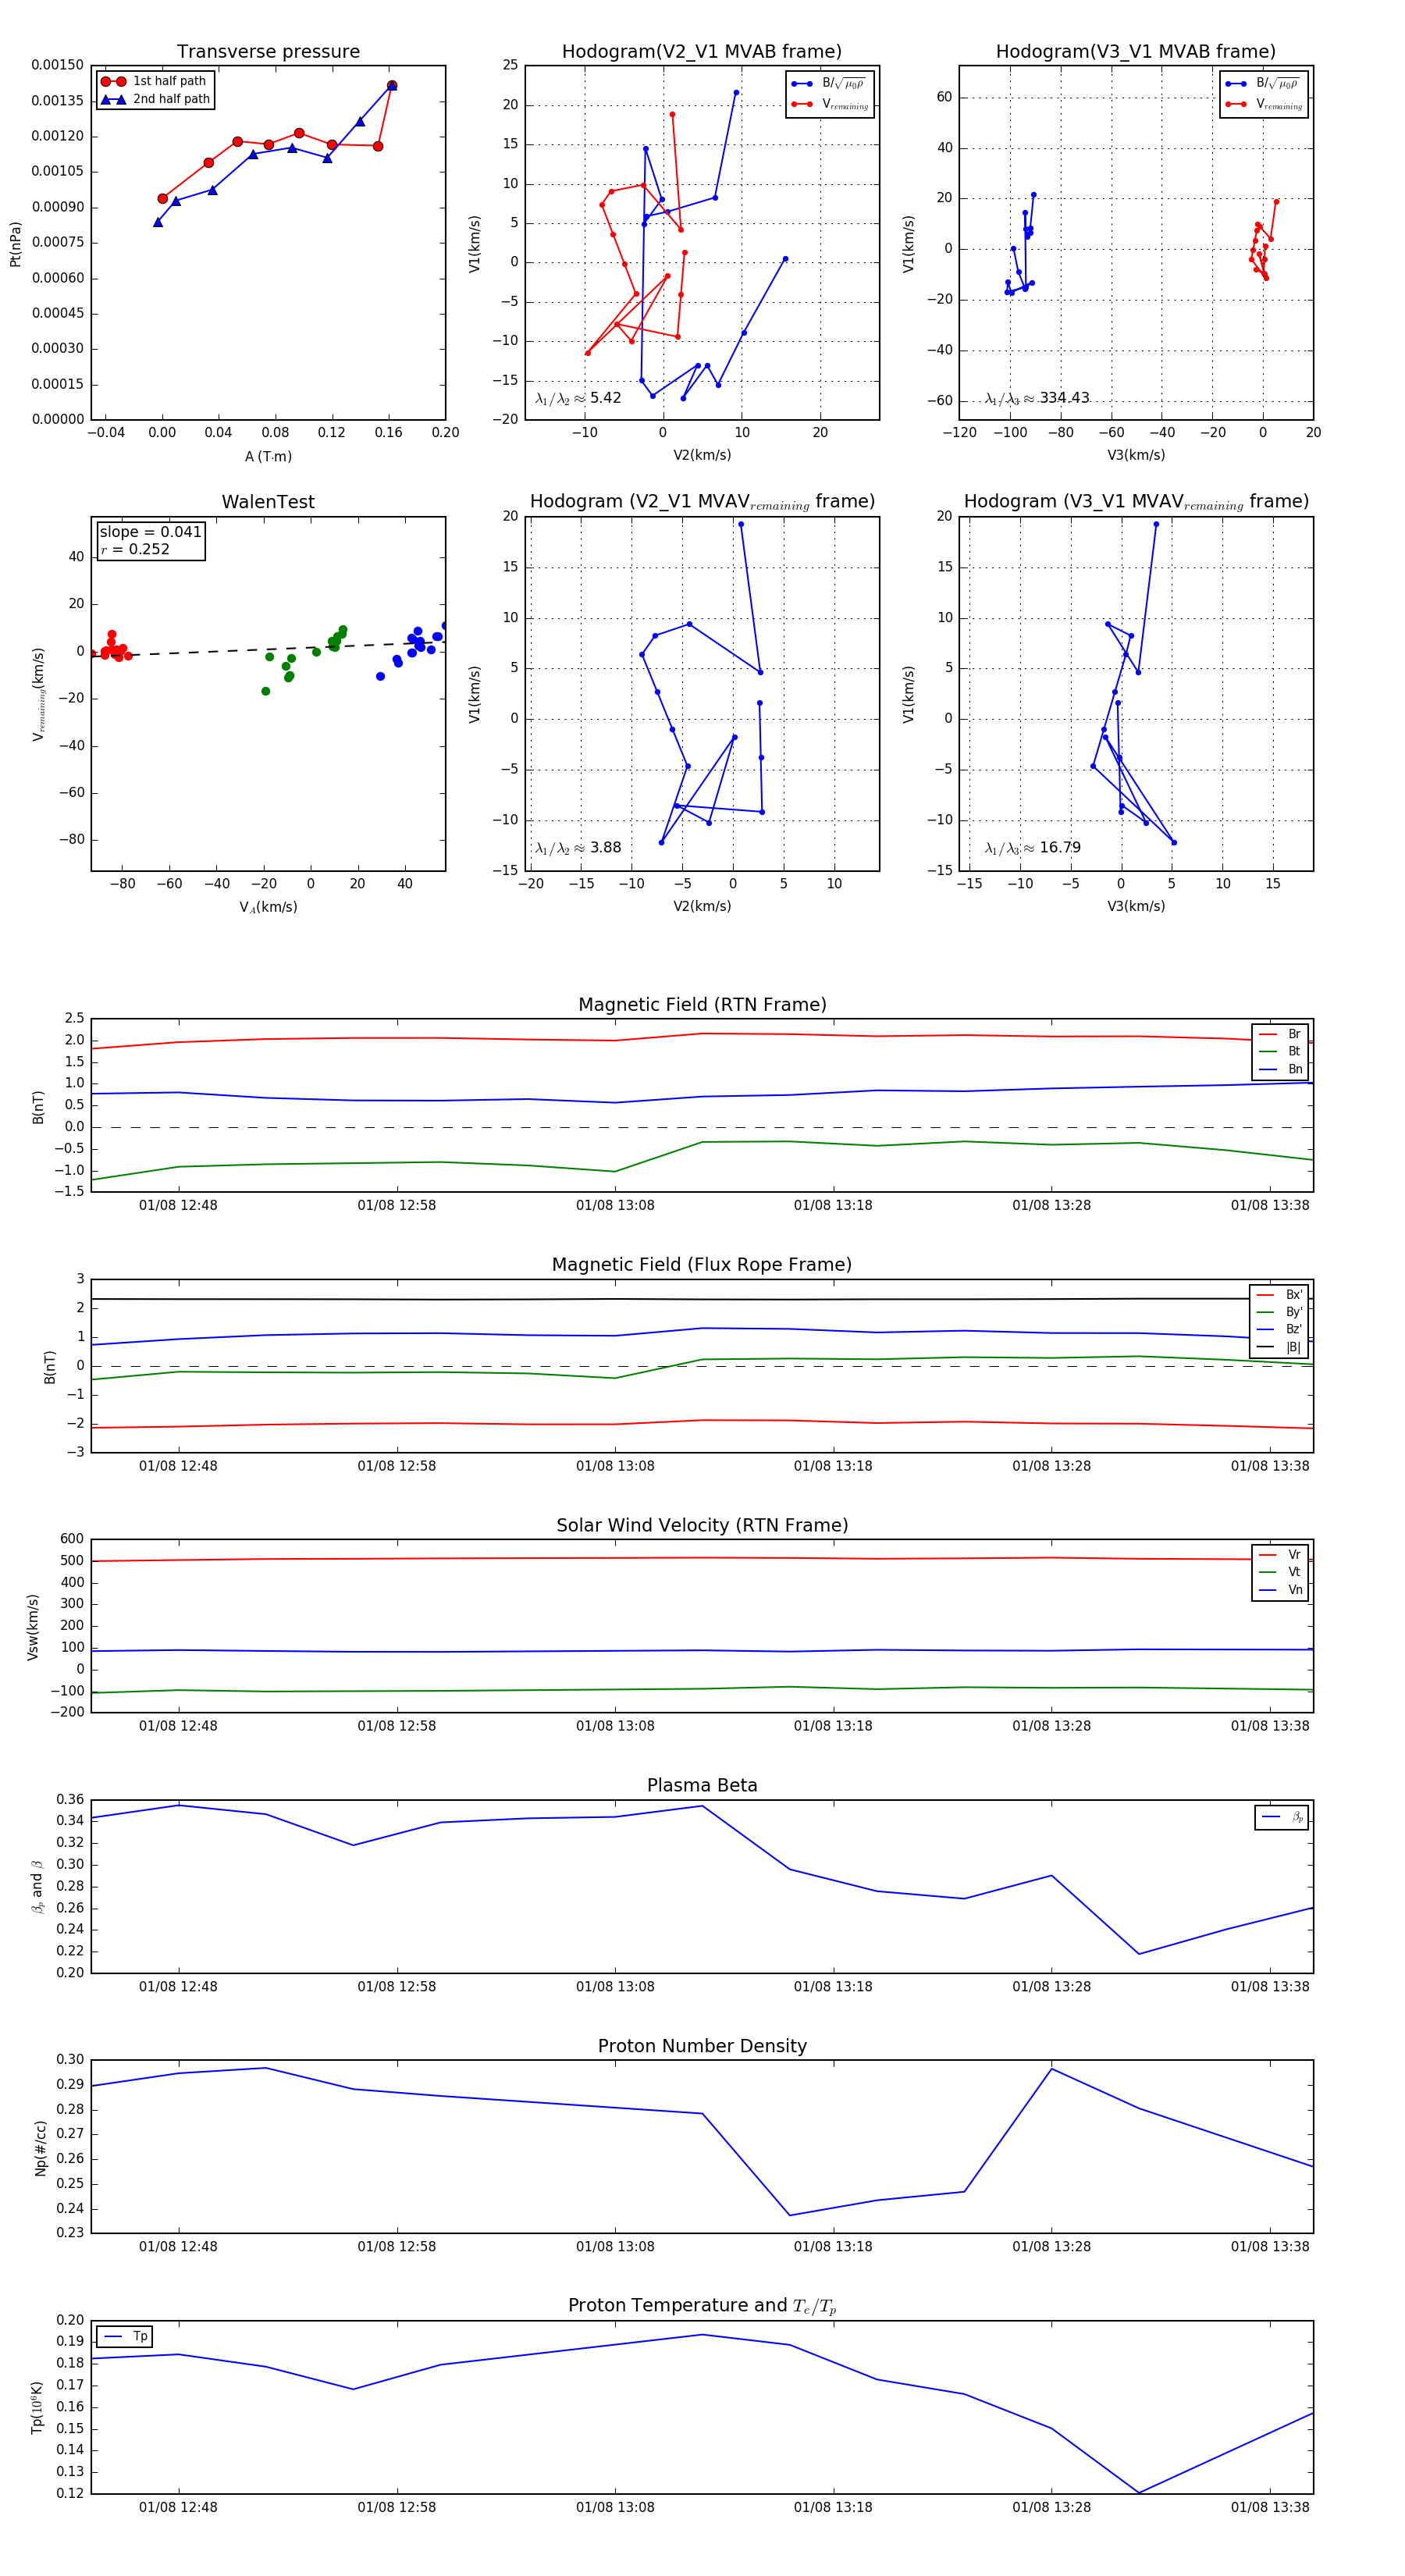Click the 'Magnetic Field (Flux Rope Frame)' title
1405x2576 pixels.
tap(702, 1265)
